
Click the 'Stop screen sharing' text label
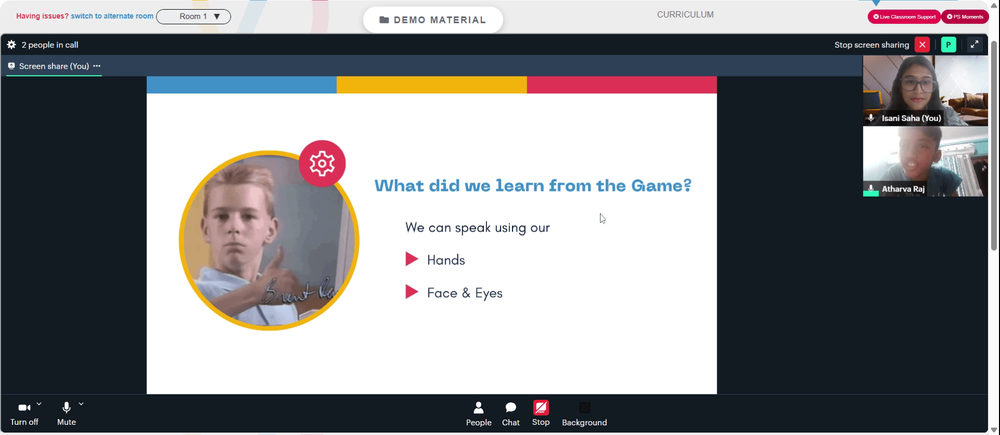[872, 45]
